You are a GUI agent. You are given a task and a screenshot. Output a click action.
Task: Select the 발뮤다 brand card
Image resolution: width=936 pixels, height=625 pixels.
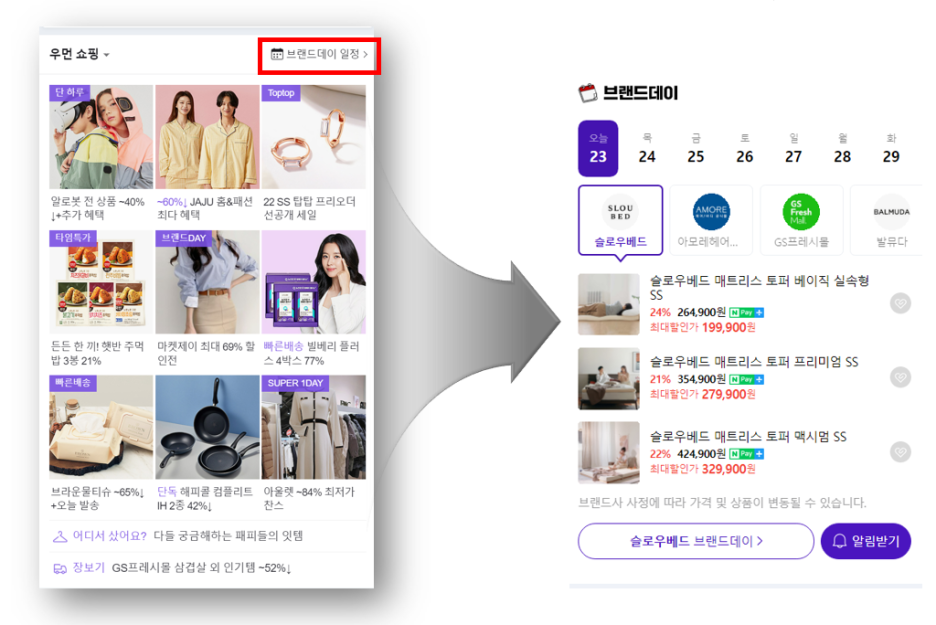click(888, 220)
